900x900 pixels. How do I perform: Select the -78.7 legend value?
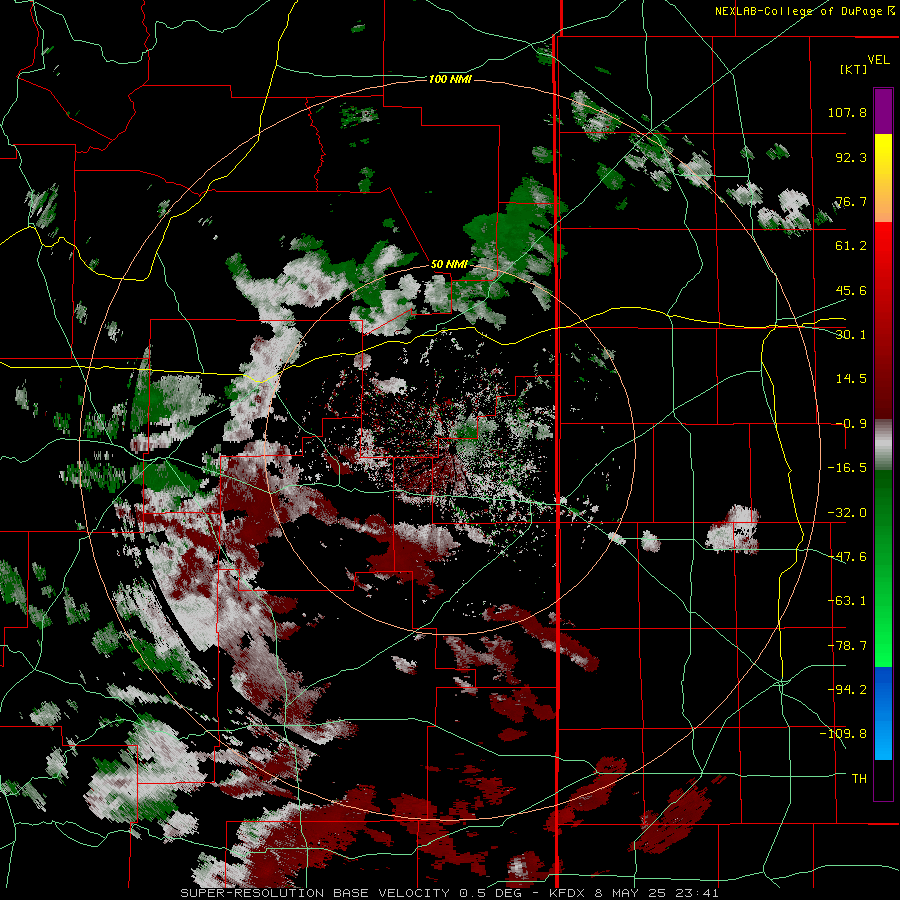pyautogui.click(x=847, y=646)
